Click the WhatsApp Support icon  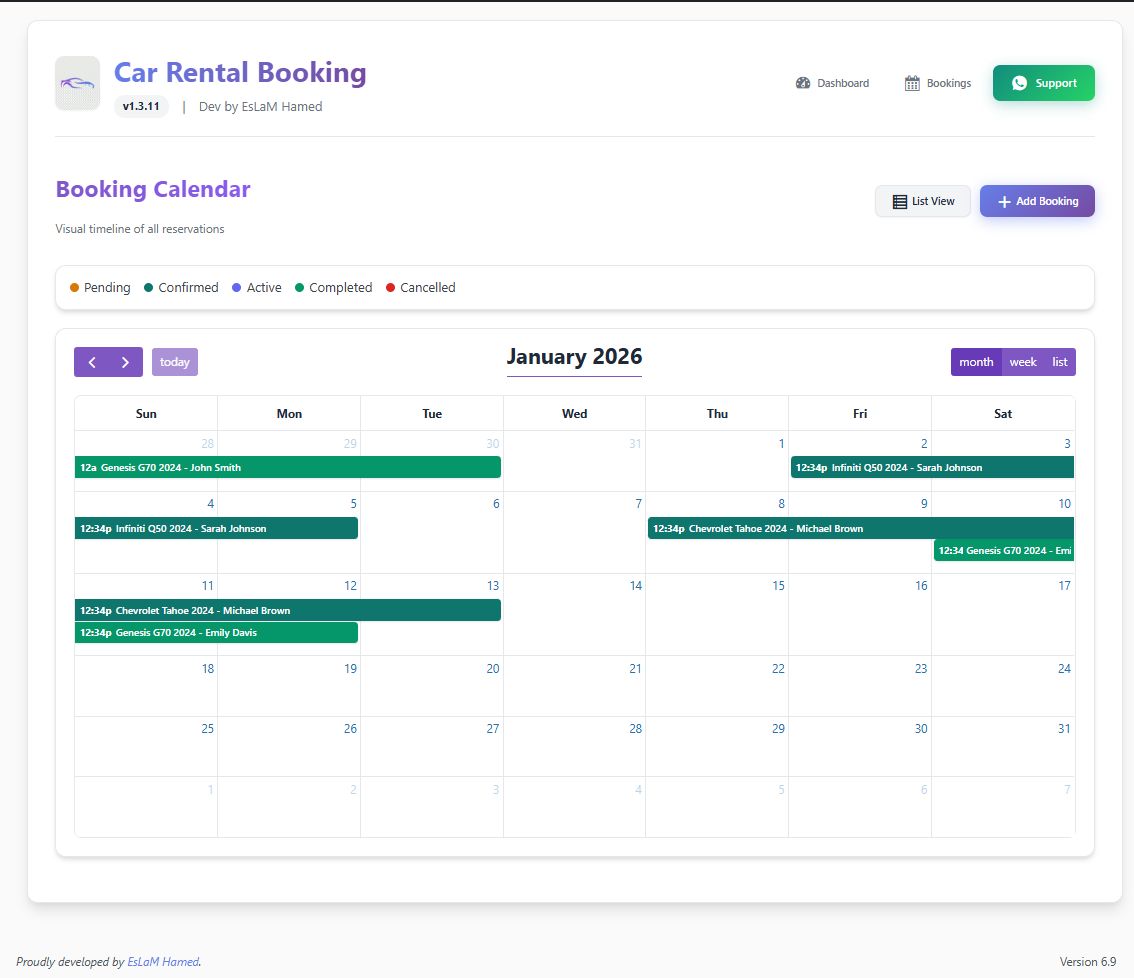tap(1019, 83)
